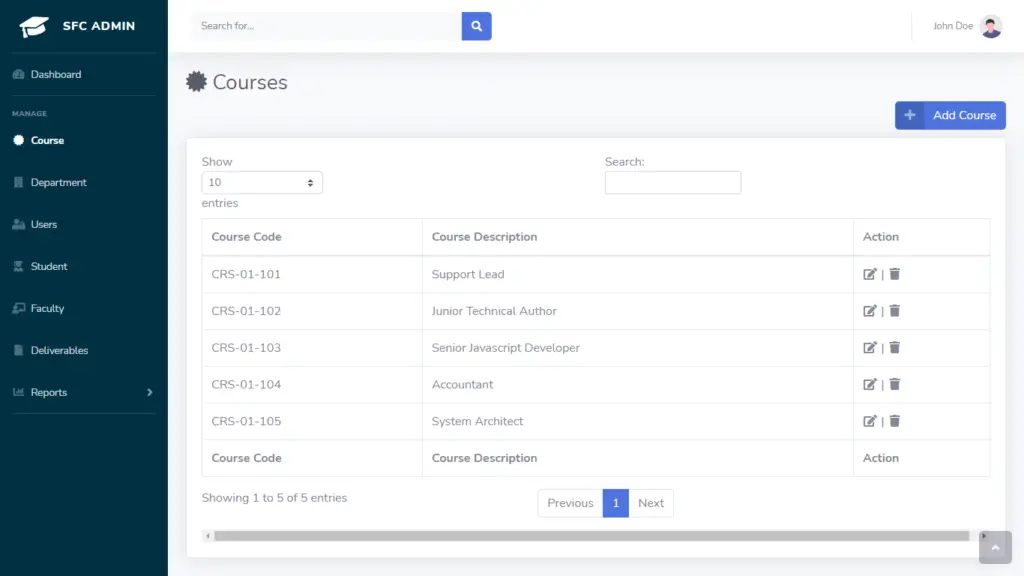Select the Dashboard icon in sidebar

[17, 74]
